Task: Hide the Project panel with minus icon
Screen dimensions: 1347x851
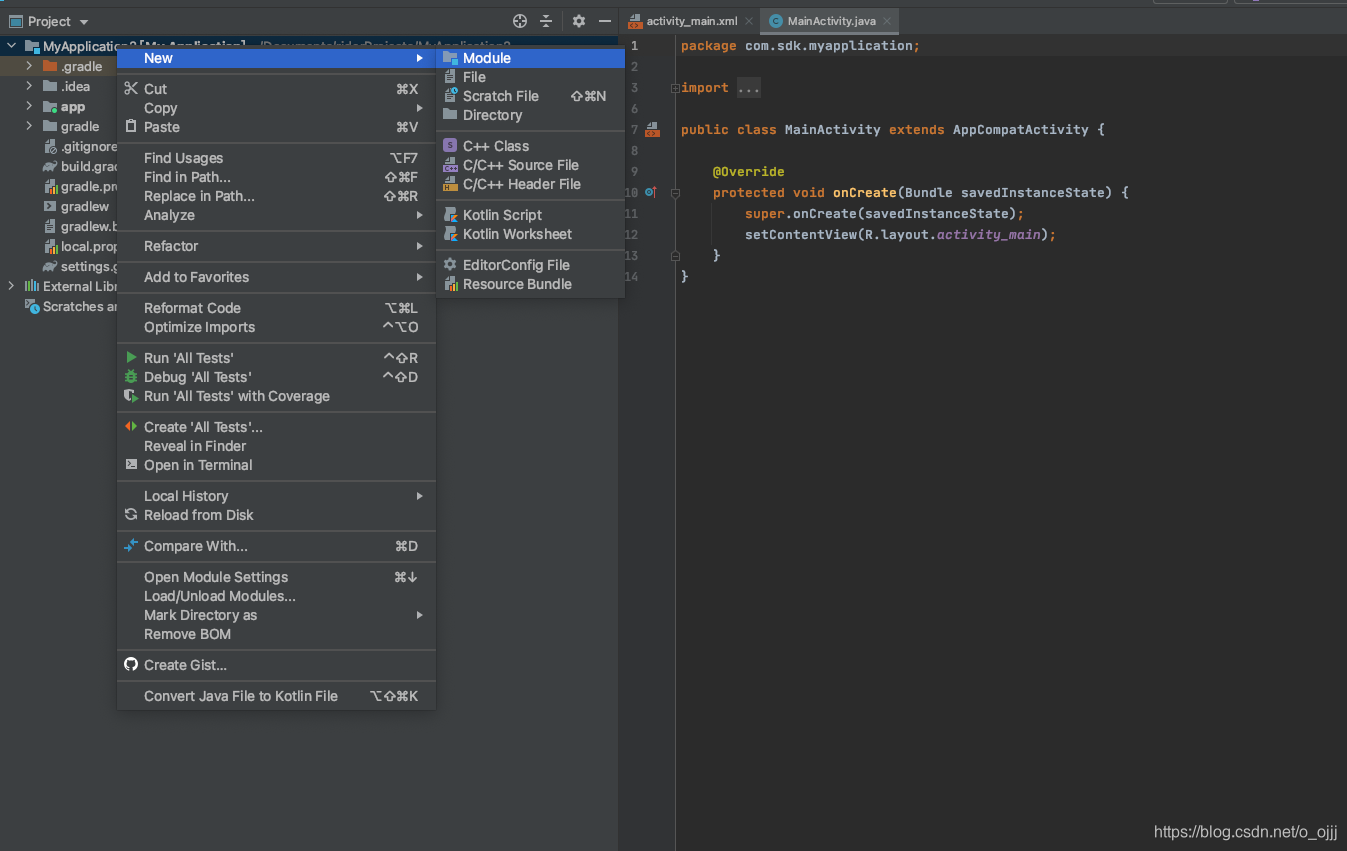Action: click(605, 21)
